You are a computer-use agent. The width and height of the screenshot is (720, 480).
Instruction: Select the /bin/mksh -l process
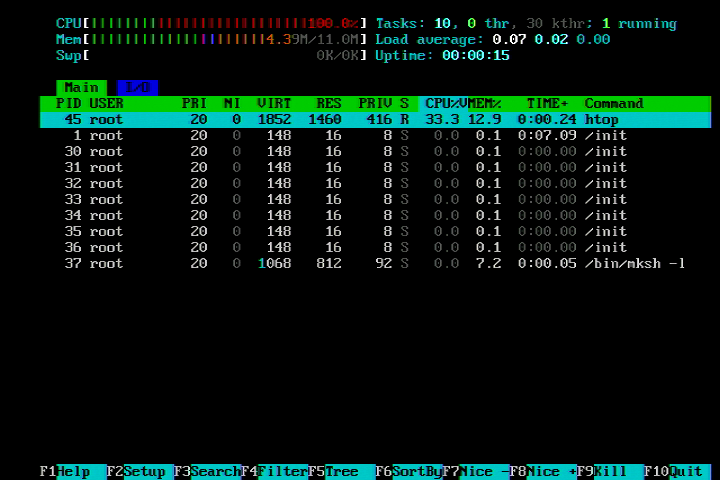coord(375,264)
